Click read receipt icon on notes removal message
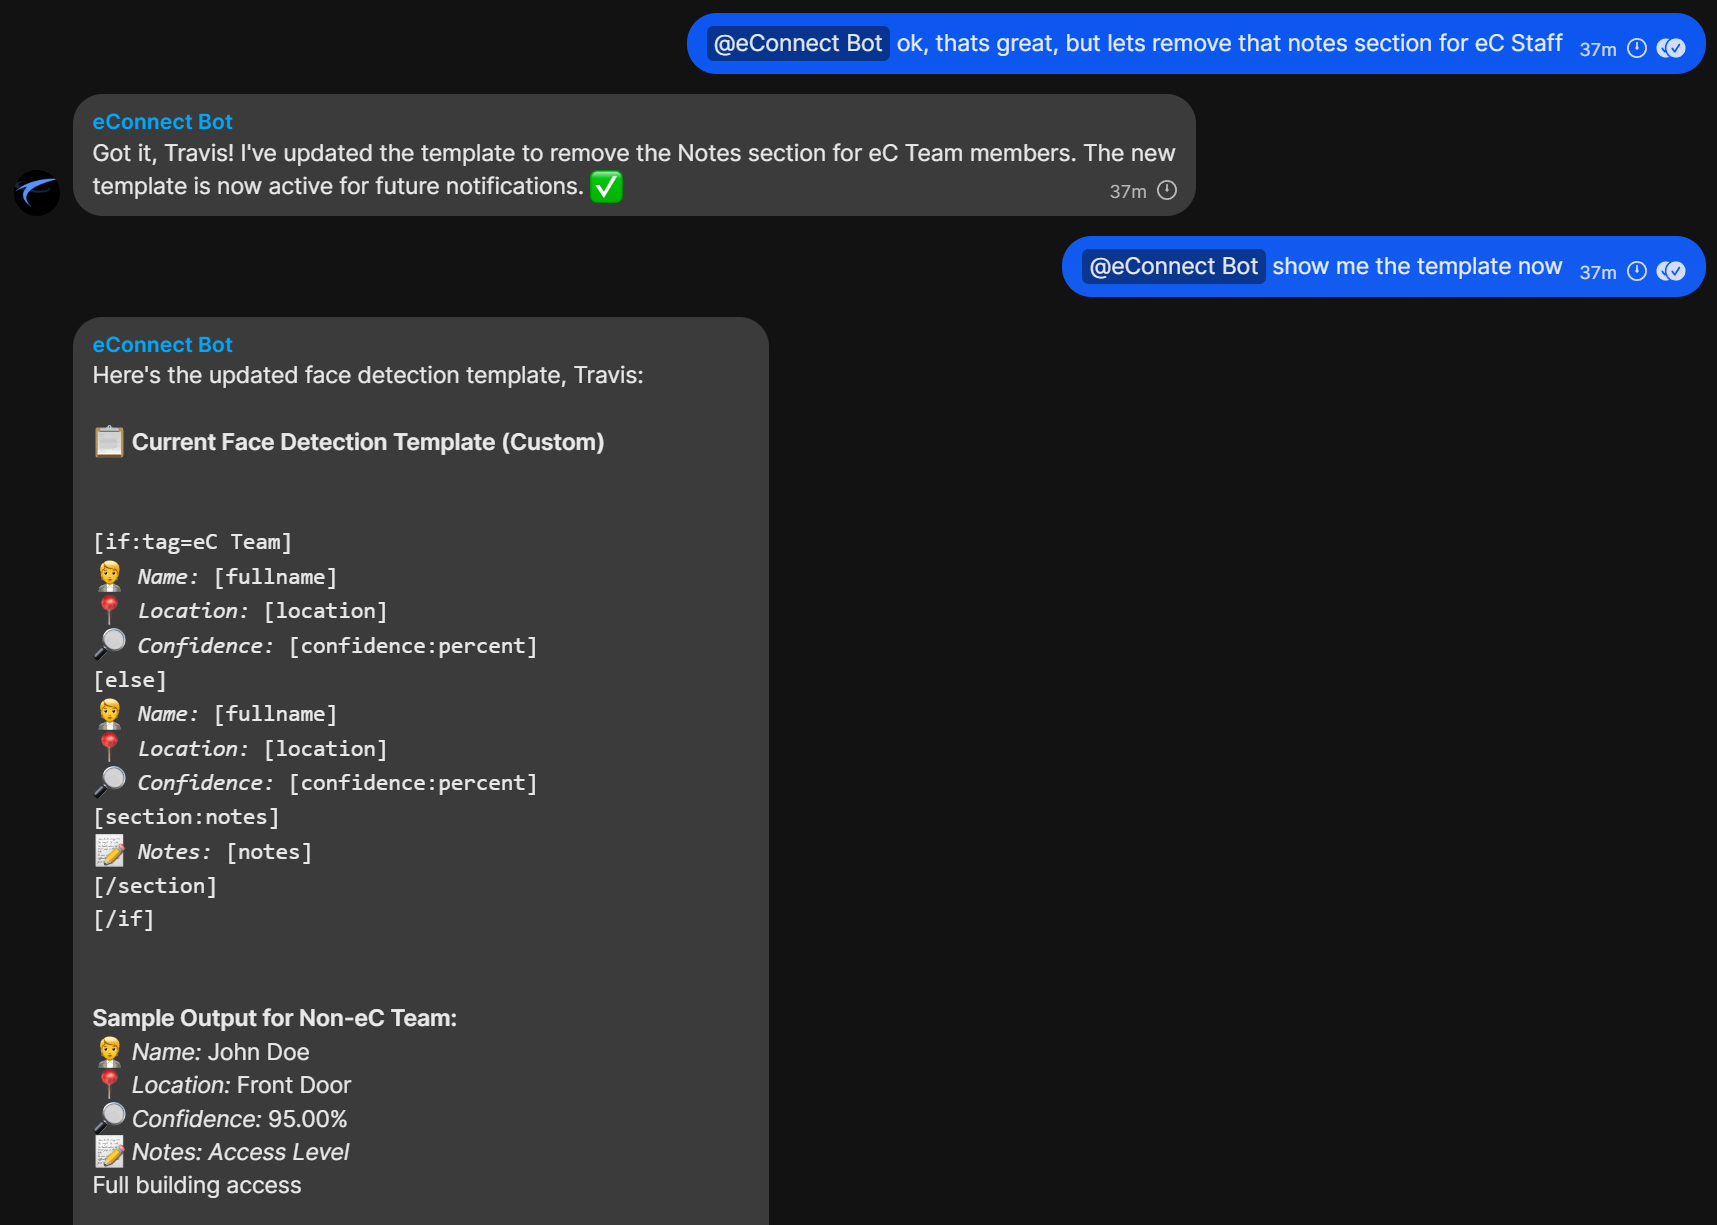The height and width of the screenshot is (1225, 1717). point(1671,49)
